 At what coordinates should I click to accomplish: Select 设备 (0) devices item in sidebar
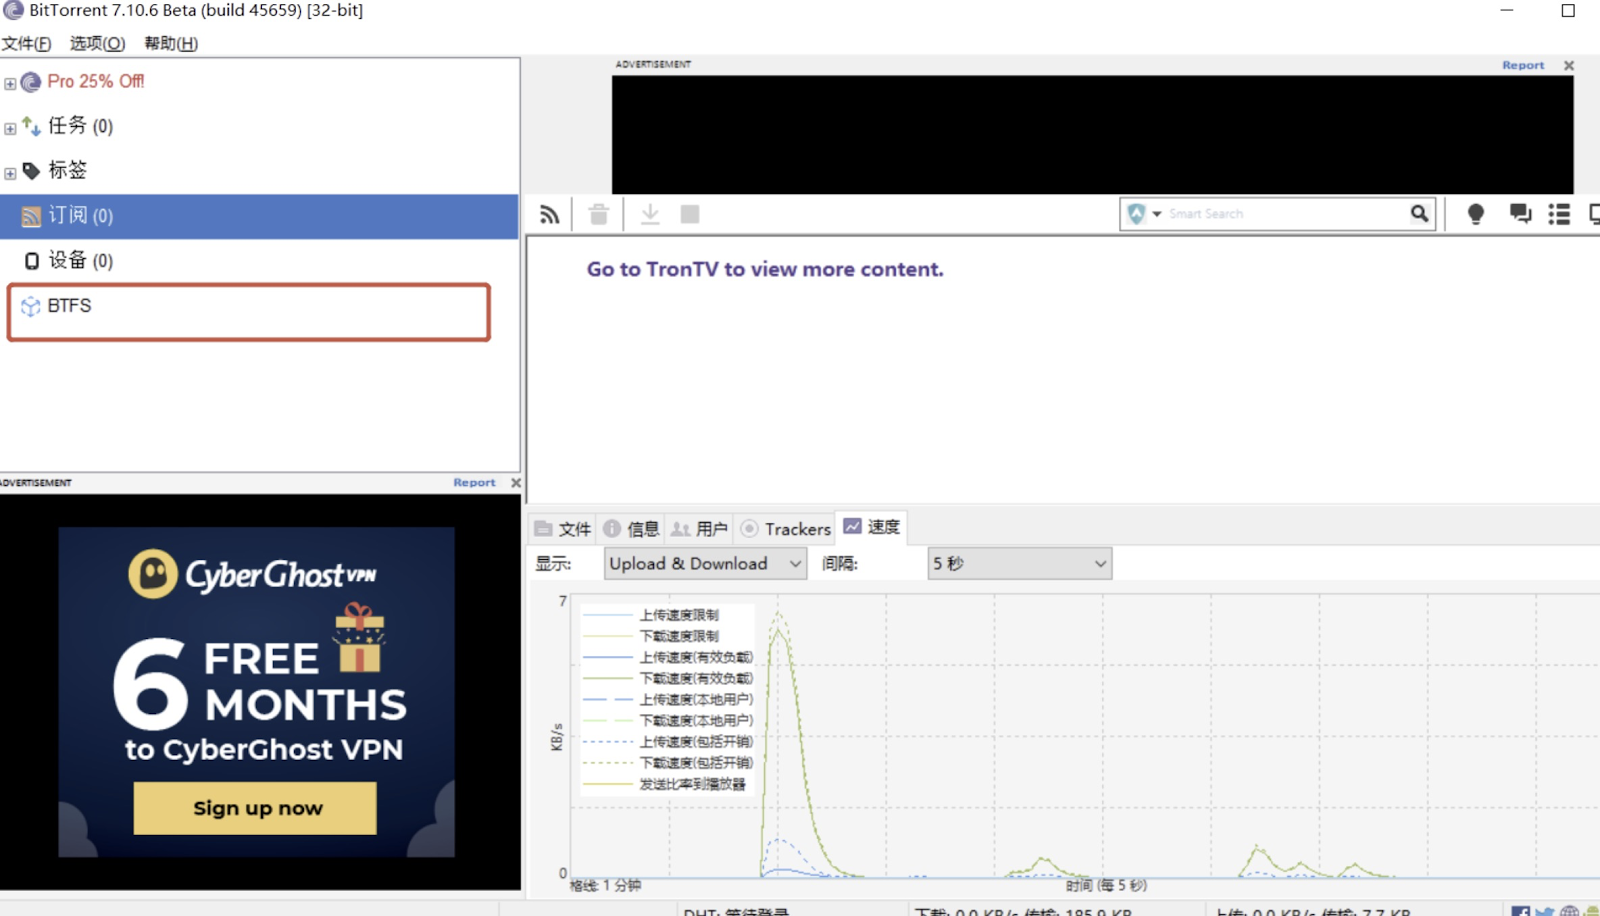[x=81, y=260]
